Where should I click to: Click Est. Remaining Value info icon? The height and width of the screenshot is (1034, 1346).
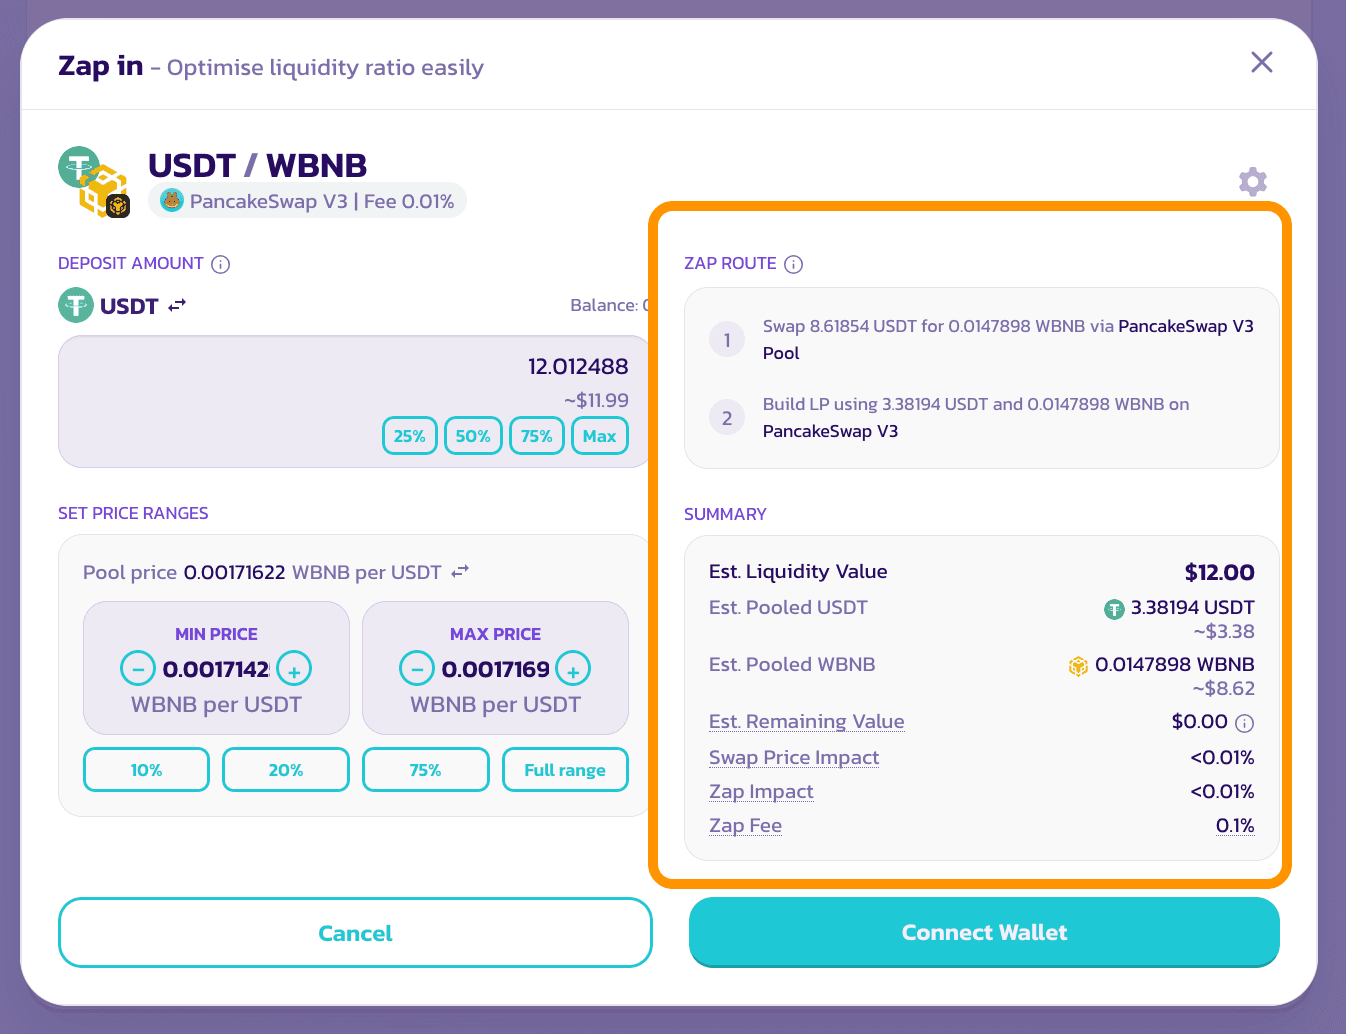(x=1244, y=723)
